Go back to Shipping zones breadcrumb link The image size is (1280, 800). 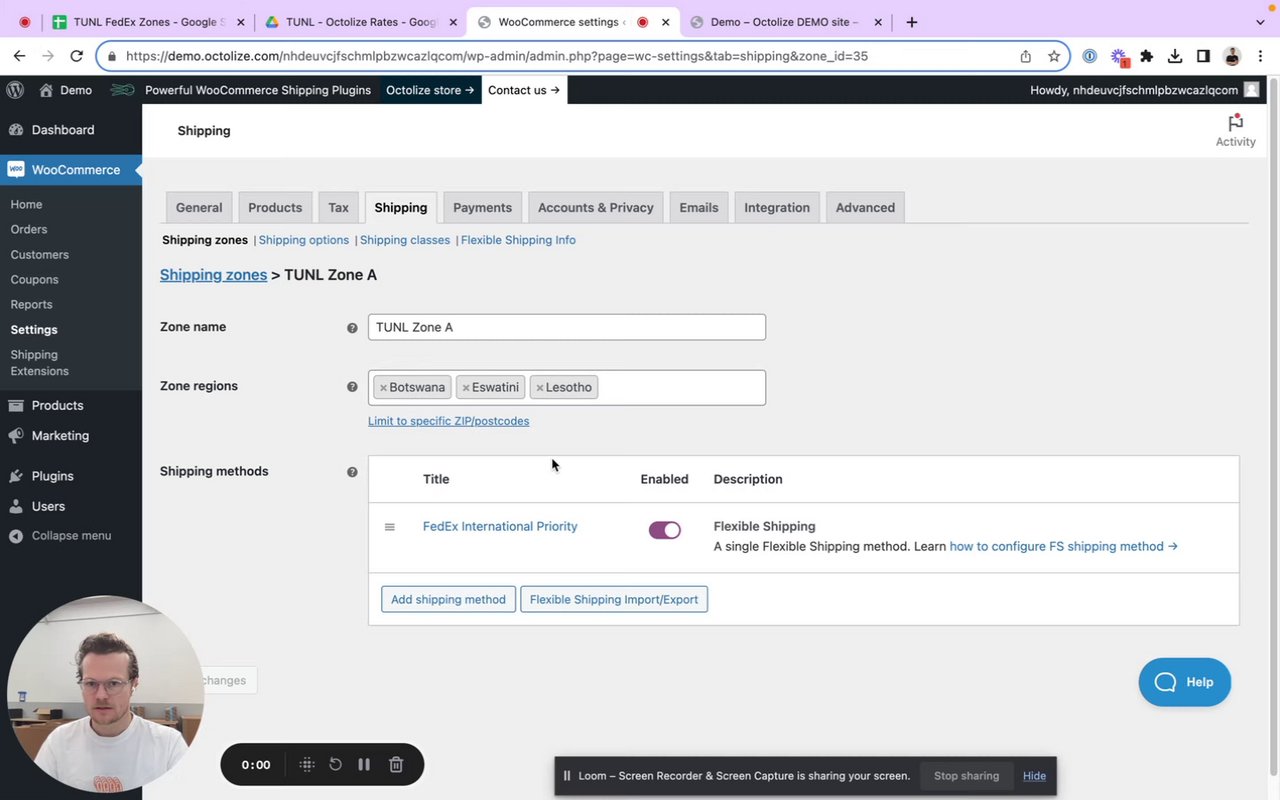(x=213, y=275)
